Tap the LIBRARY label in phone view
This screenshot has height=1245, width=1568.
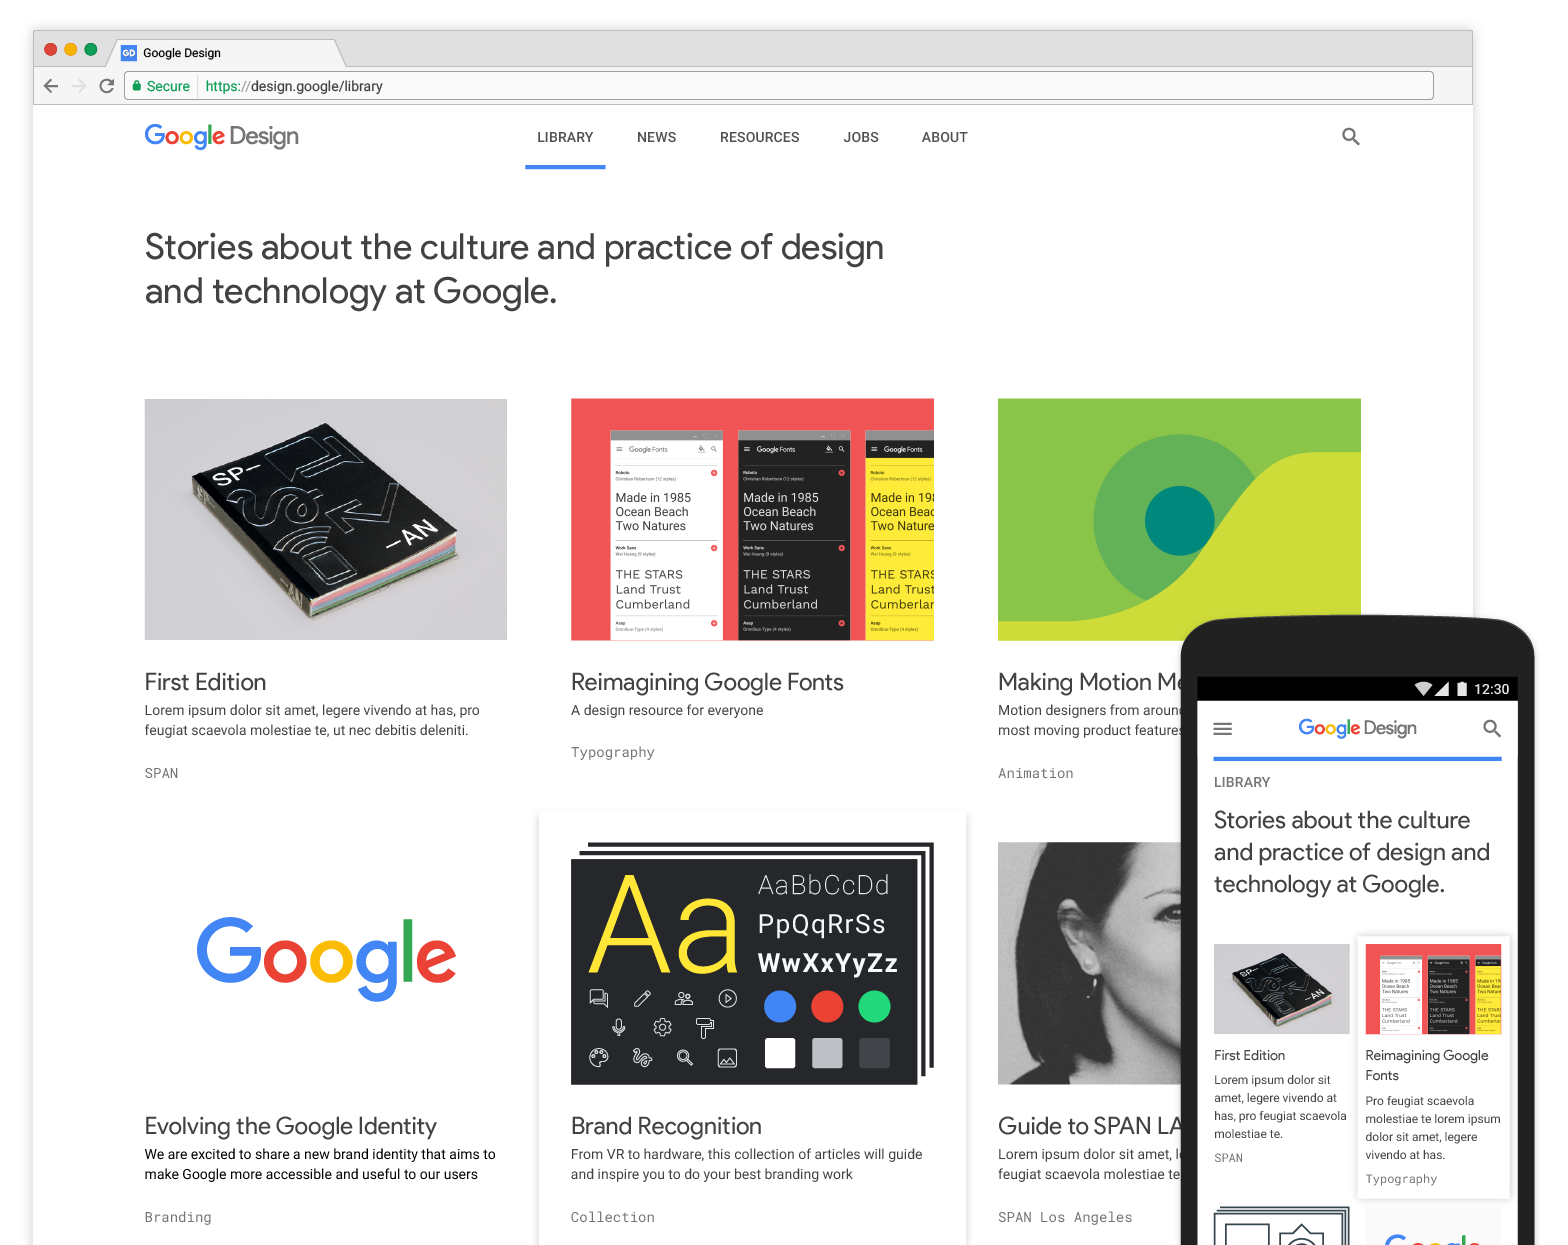1241,782
